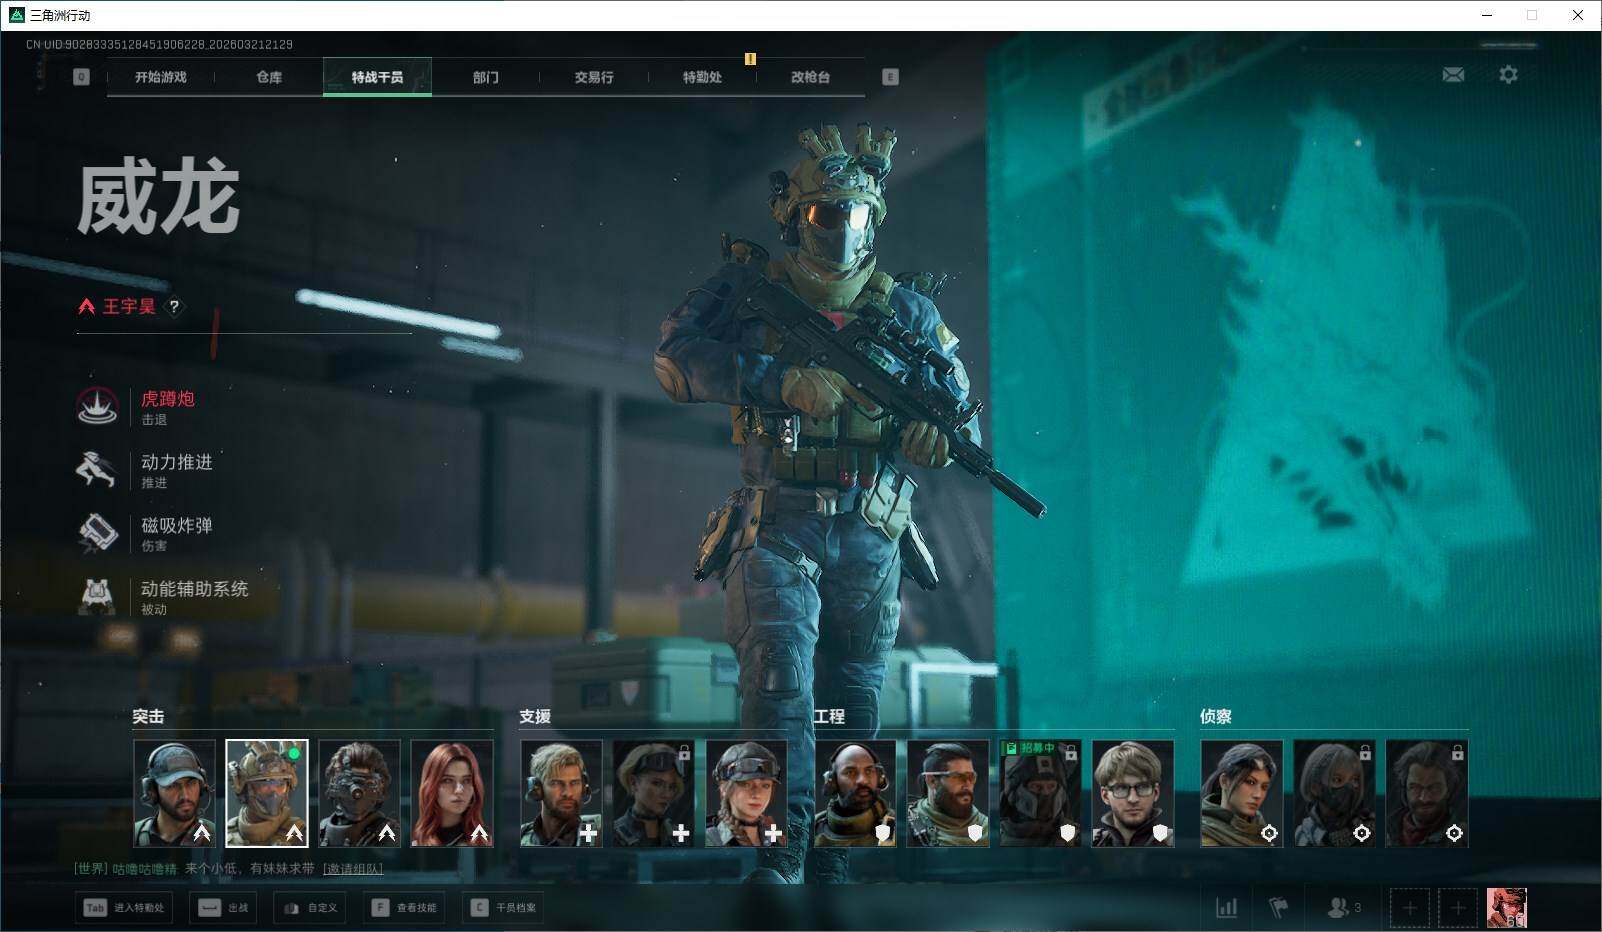This screenshot has width=1602, height=932.
Task: Click the 突击 class heading
Action: click(x=148, y=717)
